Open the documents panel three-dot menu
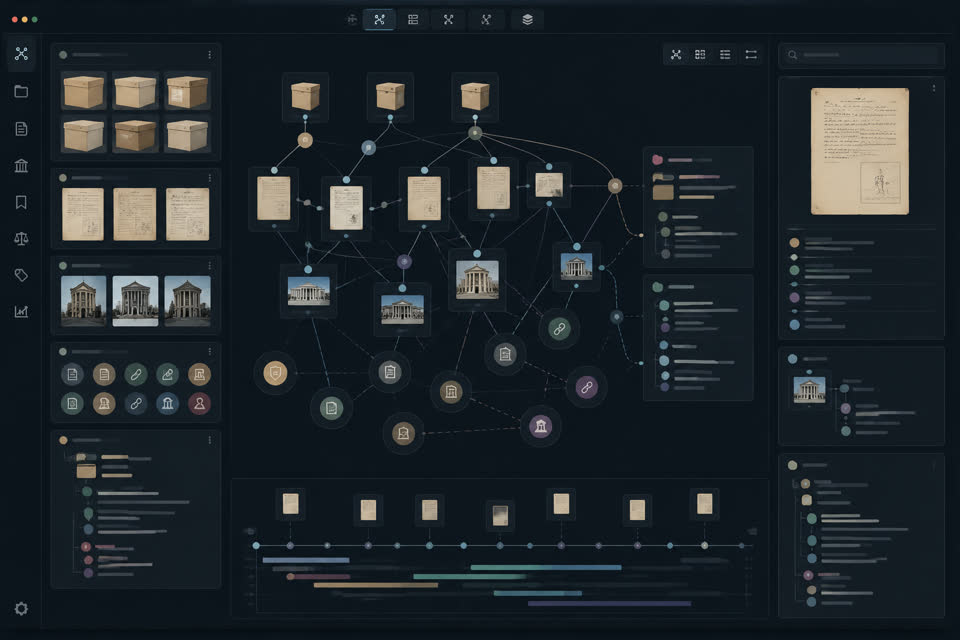The height and width of the screenshot is (640, 960). (209, 178)
